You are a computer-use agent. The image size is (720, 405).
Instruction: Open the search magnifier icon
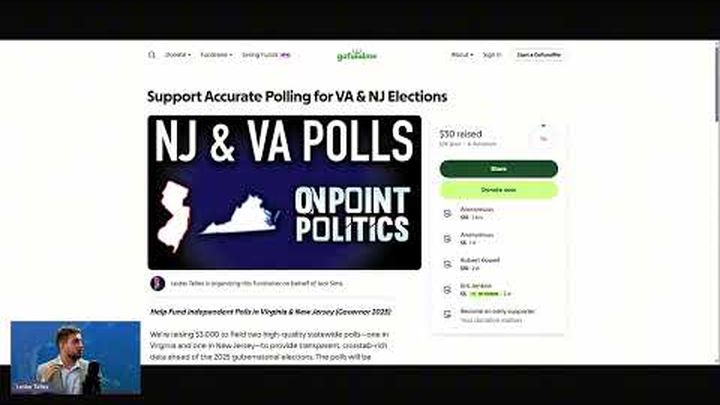click(x=152, y=55)
